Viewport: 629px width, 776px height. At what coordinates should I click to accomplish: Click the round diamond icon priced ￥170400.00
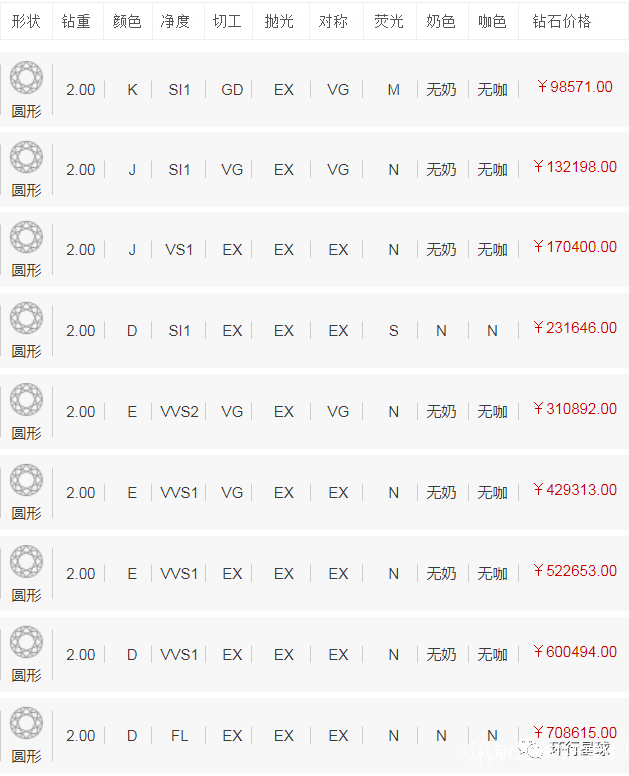pos(26,238)
